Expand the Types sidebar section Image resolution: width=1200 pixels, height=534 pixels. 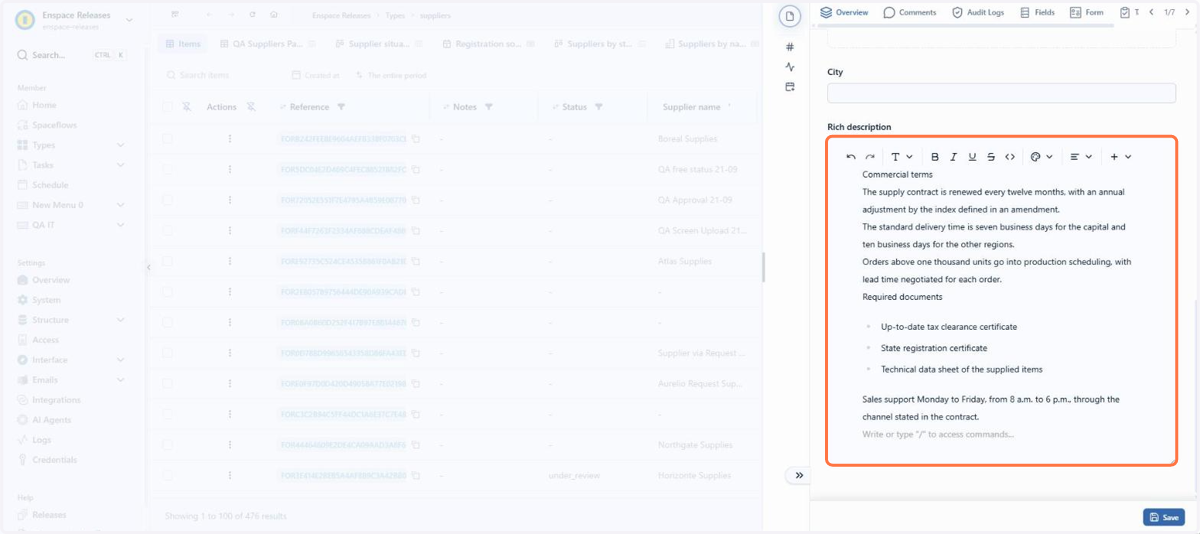click(x=72, y=145)
